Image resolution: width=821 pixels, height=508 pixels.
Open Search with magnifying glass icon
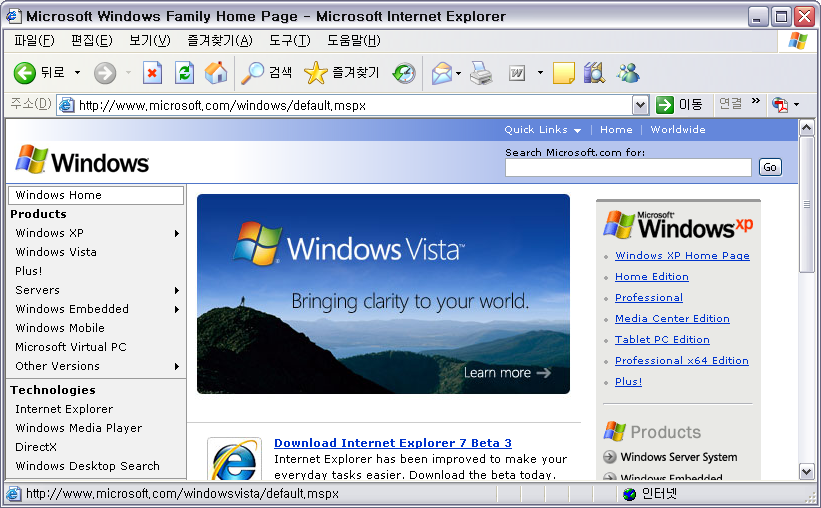point(252,73)
